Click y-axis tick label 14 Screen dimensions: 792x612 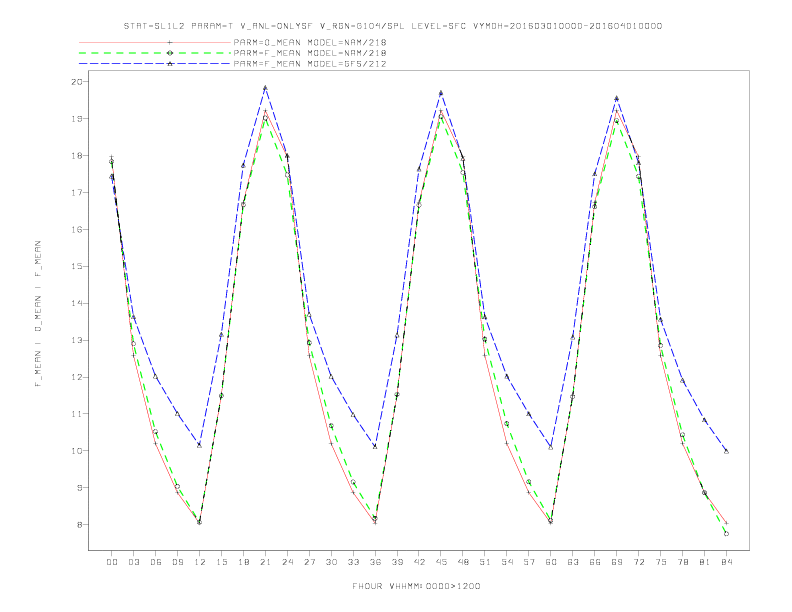(78, 303)
